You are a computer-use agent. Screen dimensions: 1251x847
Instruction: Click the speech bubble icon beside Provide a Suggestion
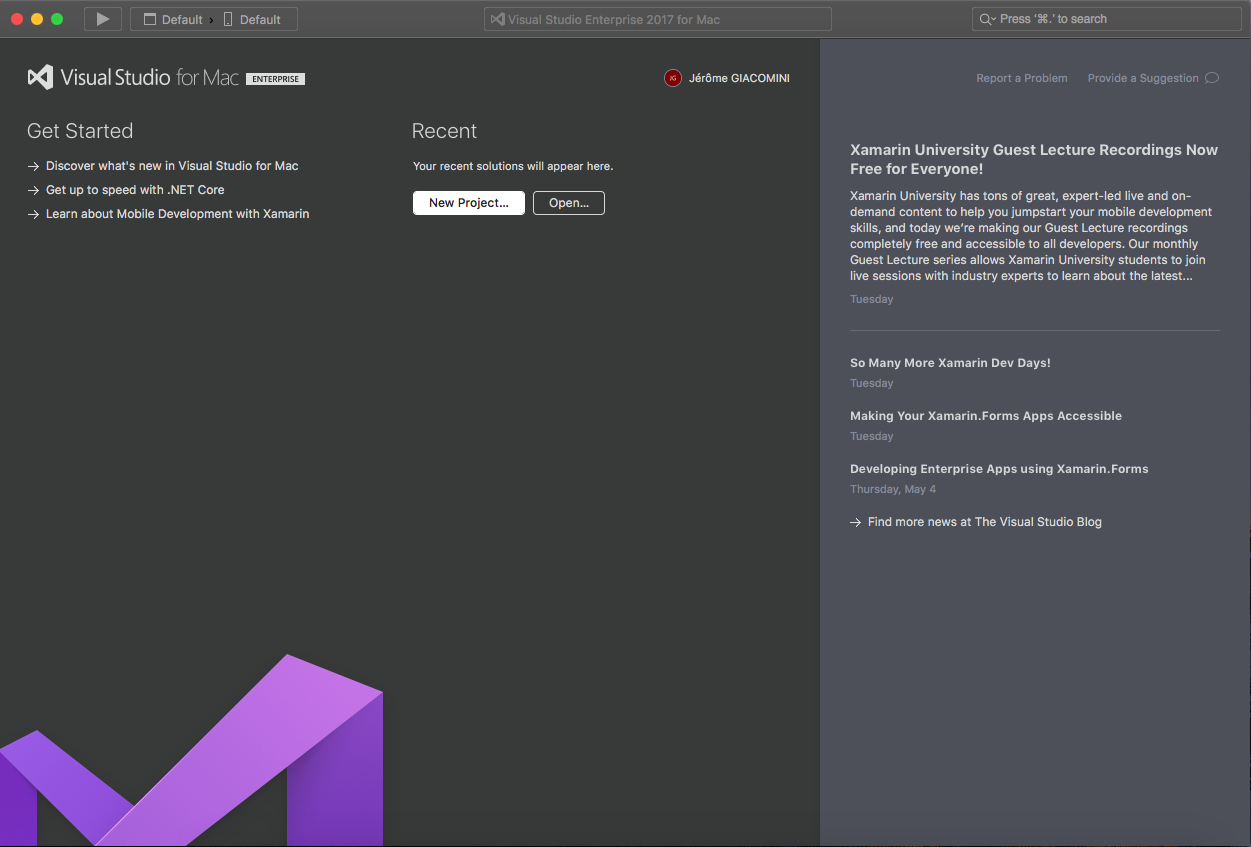tap(1212, 78)
